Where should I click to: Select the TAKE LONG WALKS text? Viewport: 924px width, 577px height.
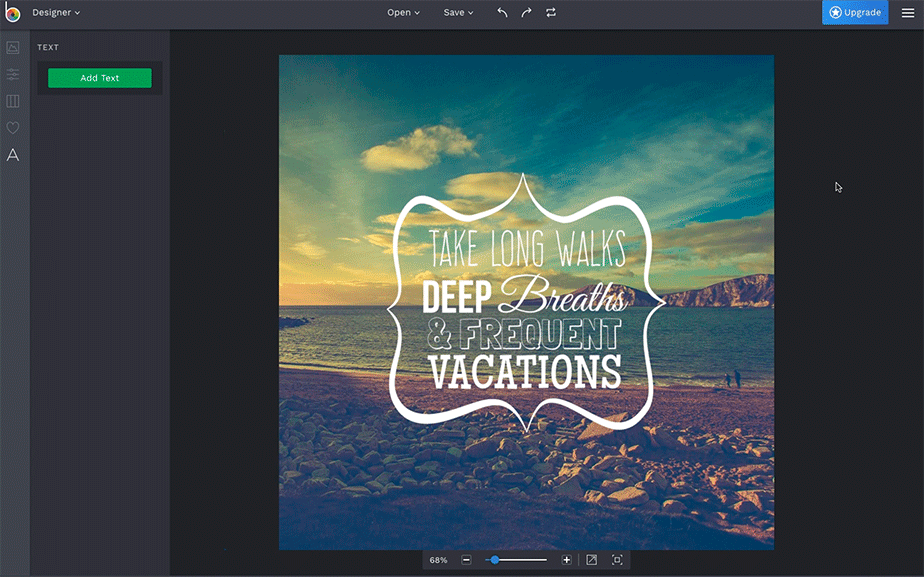[x=527, y=248]
